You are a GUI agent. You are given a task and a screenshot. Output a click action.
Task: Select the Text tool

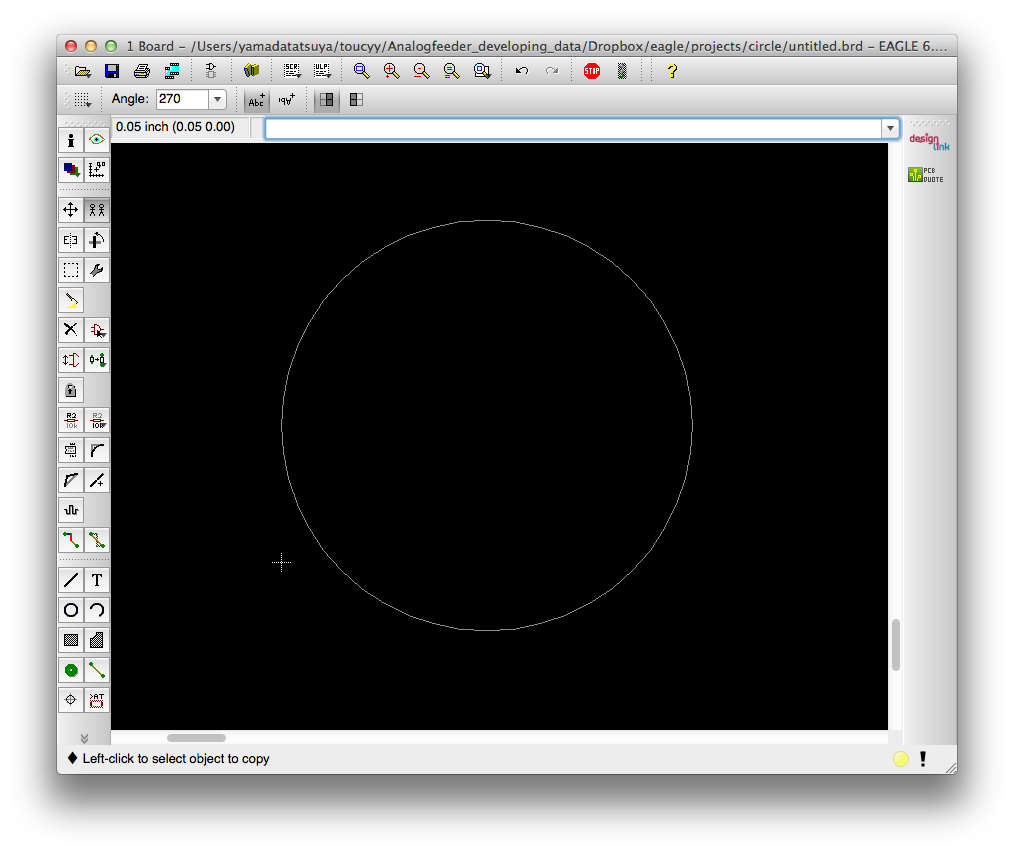click(97, 580)
